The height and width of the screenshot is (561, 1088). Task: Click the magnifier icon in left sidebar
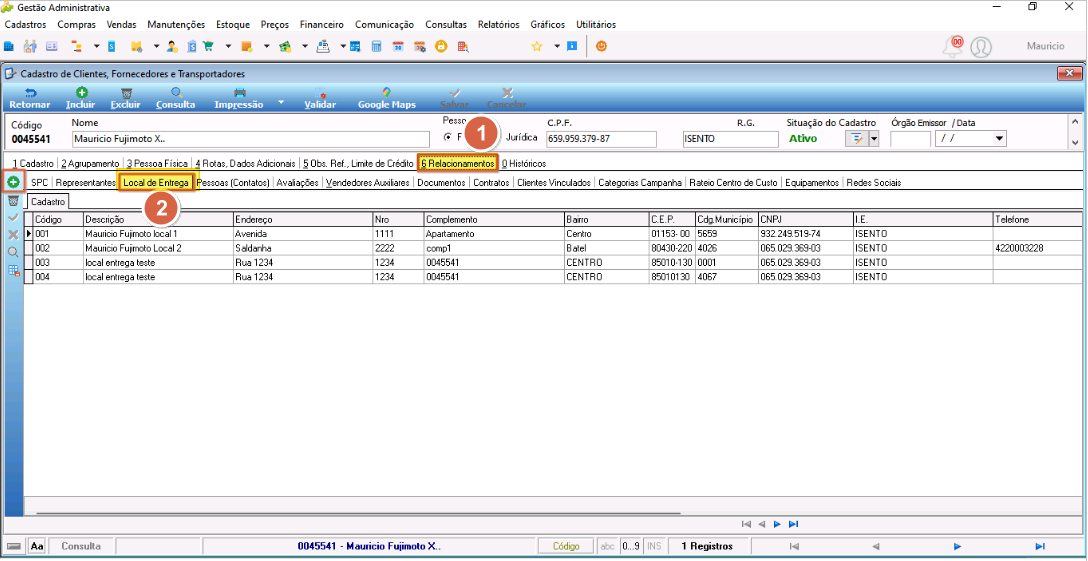point(13,252)
